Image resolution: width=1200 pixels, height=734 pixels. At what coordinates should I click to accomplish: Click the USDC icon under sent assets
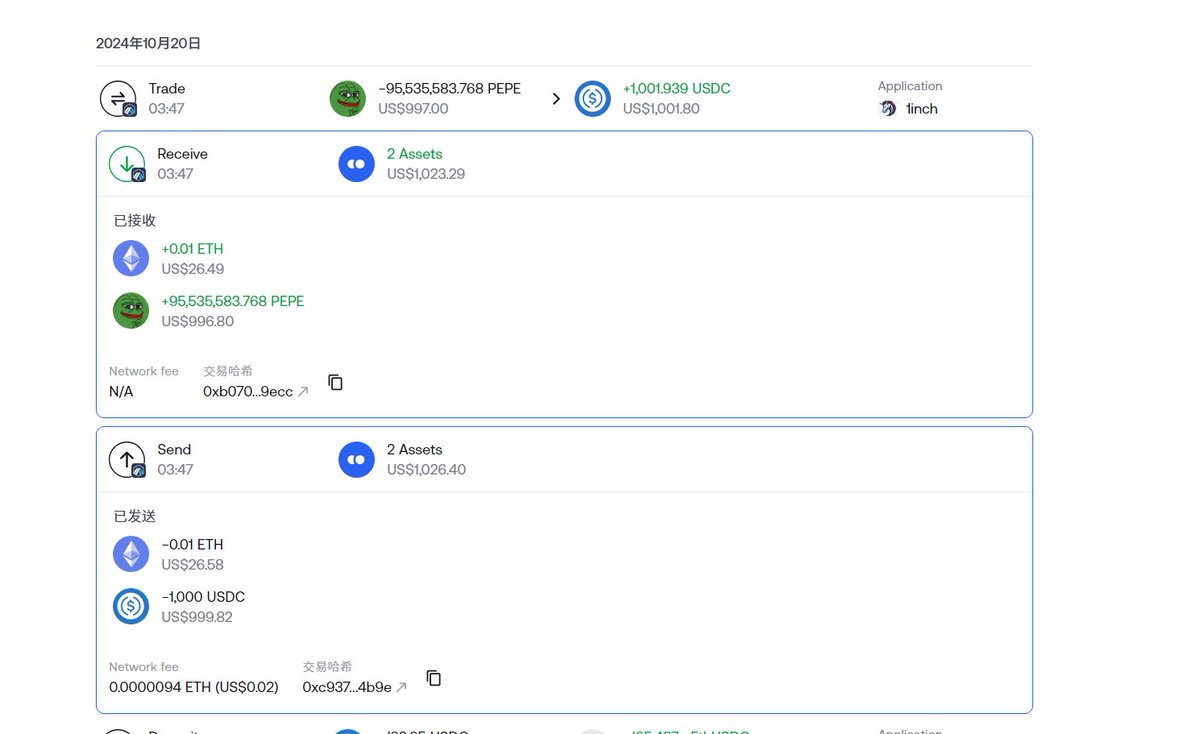pyautogui.click(x=131, y=606)
